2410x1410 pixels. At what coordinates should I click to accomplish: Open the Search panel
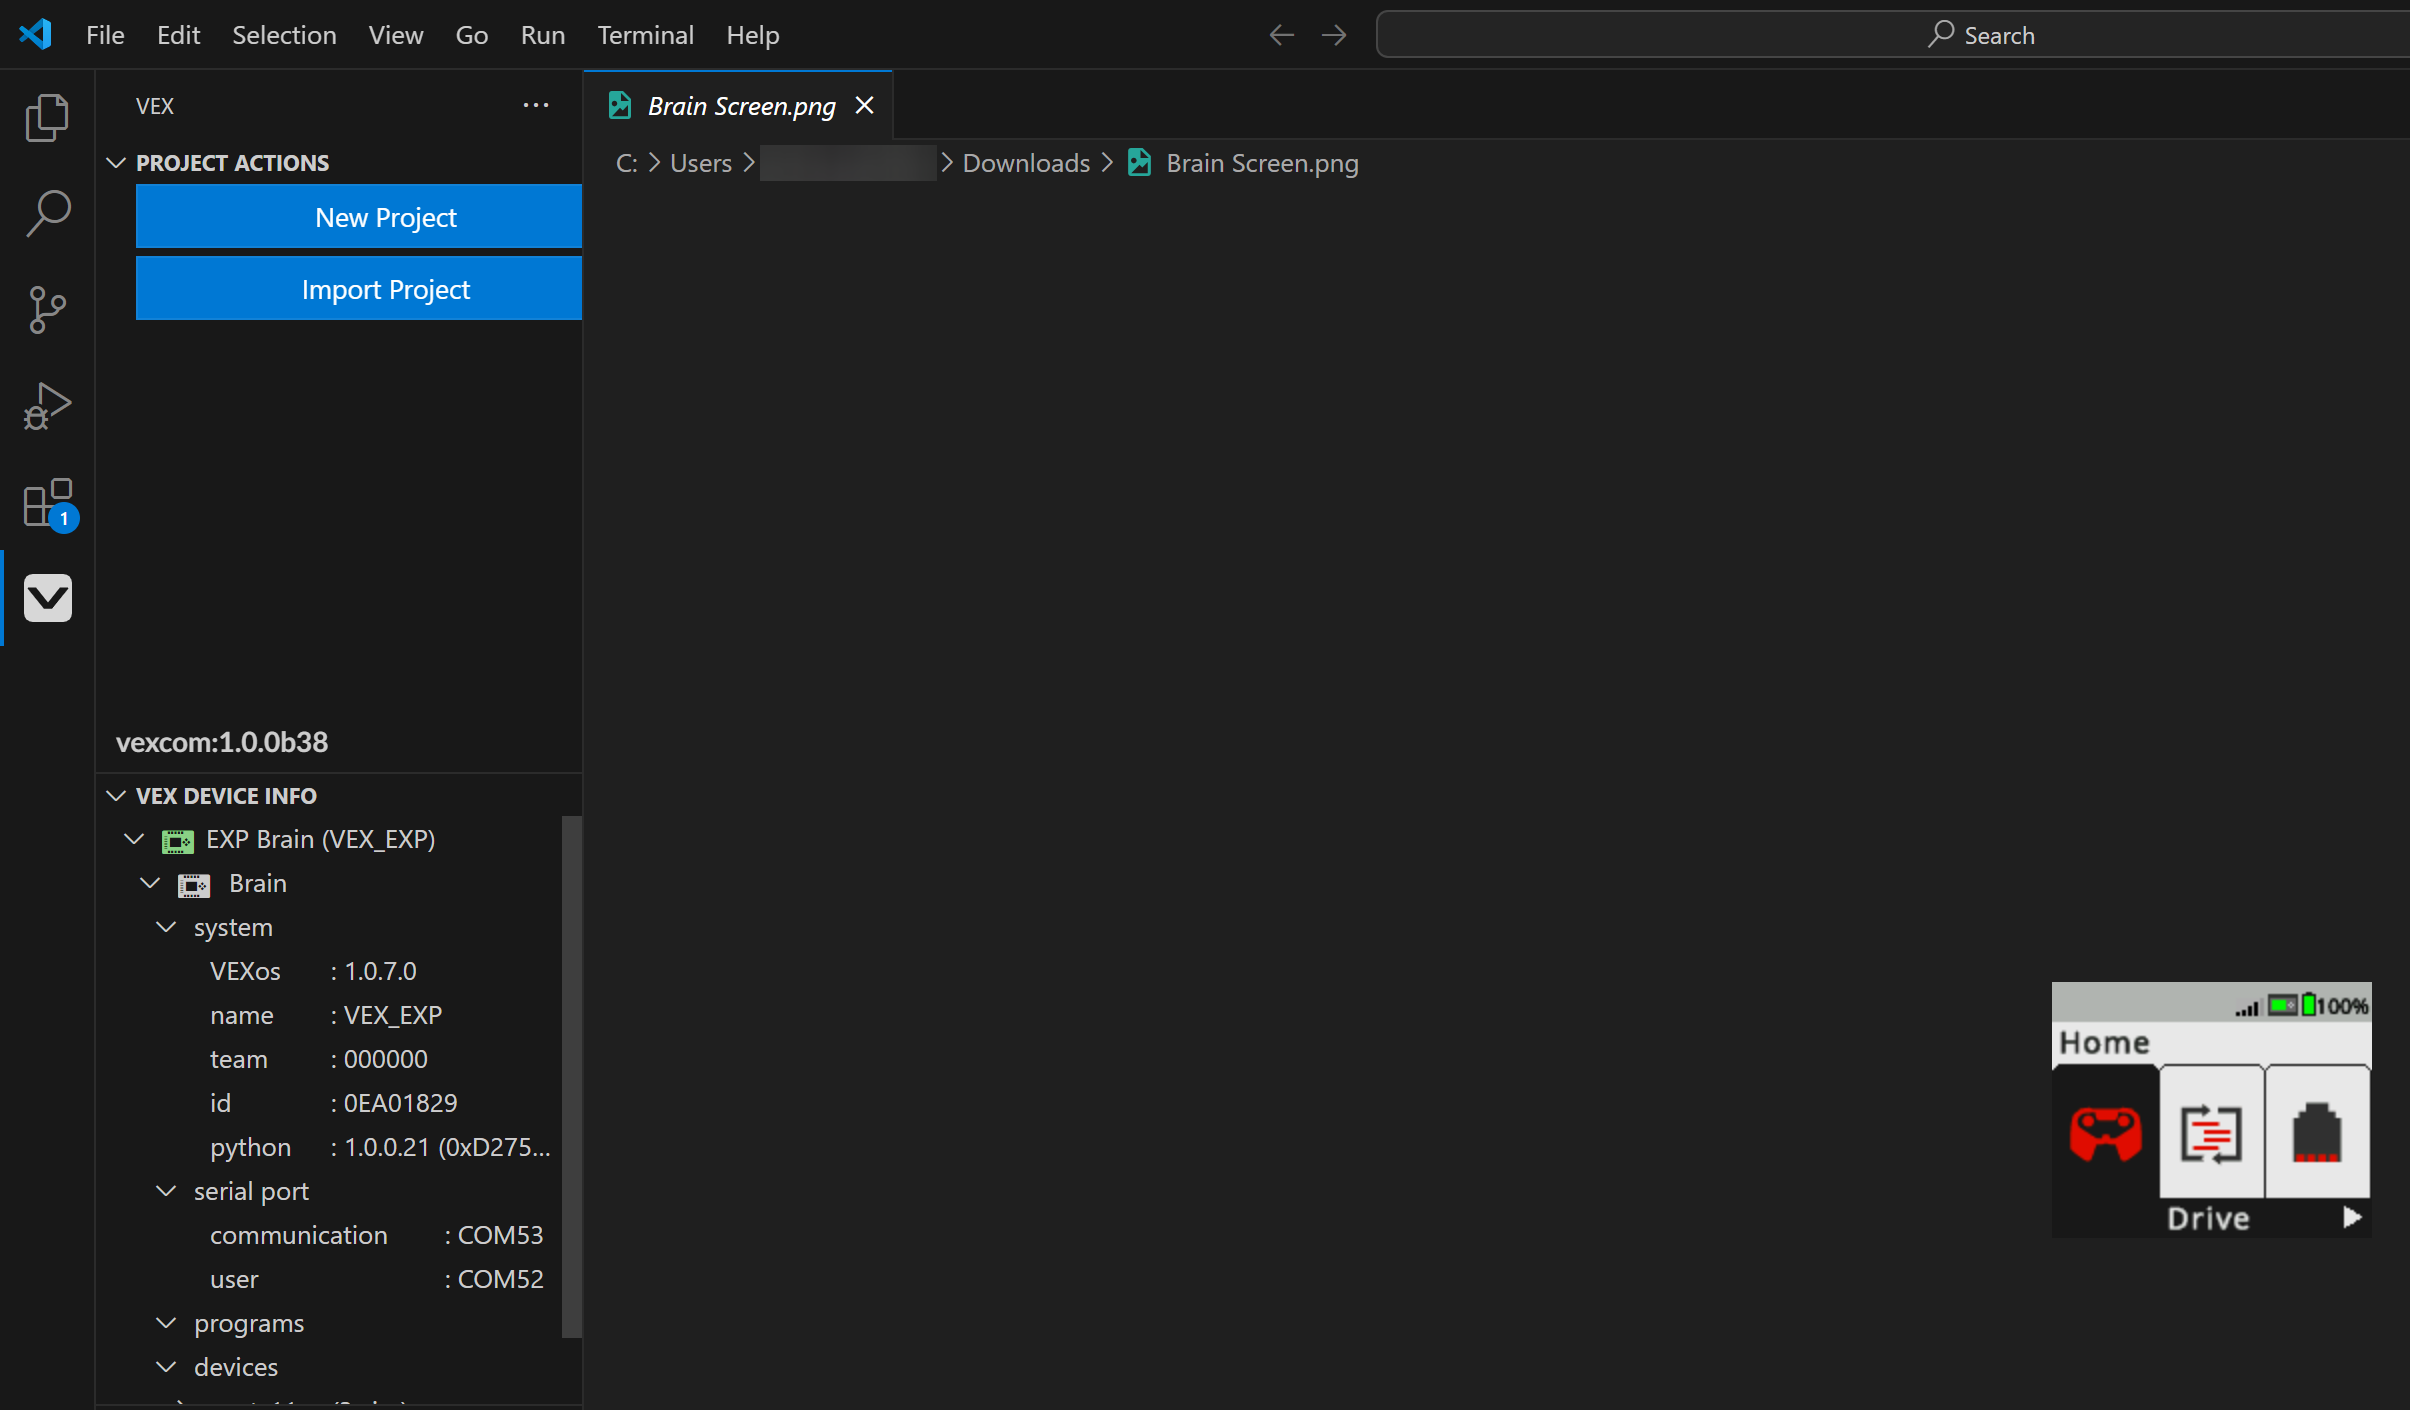coord(47,213)
